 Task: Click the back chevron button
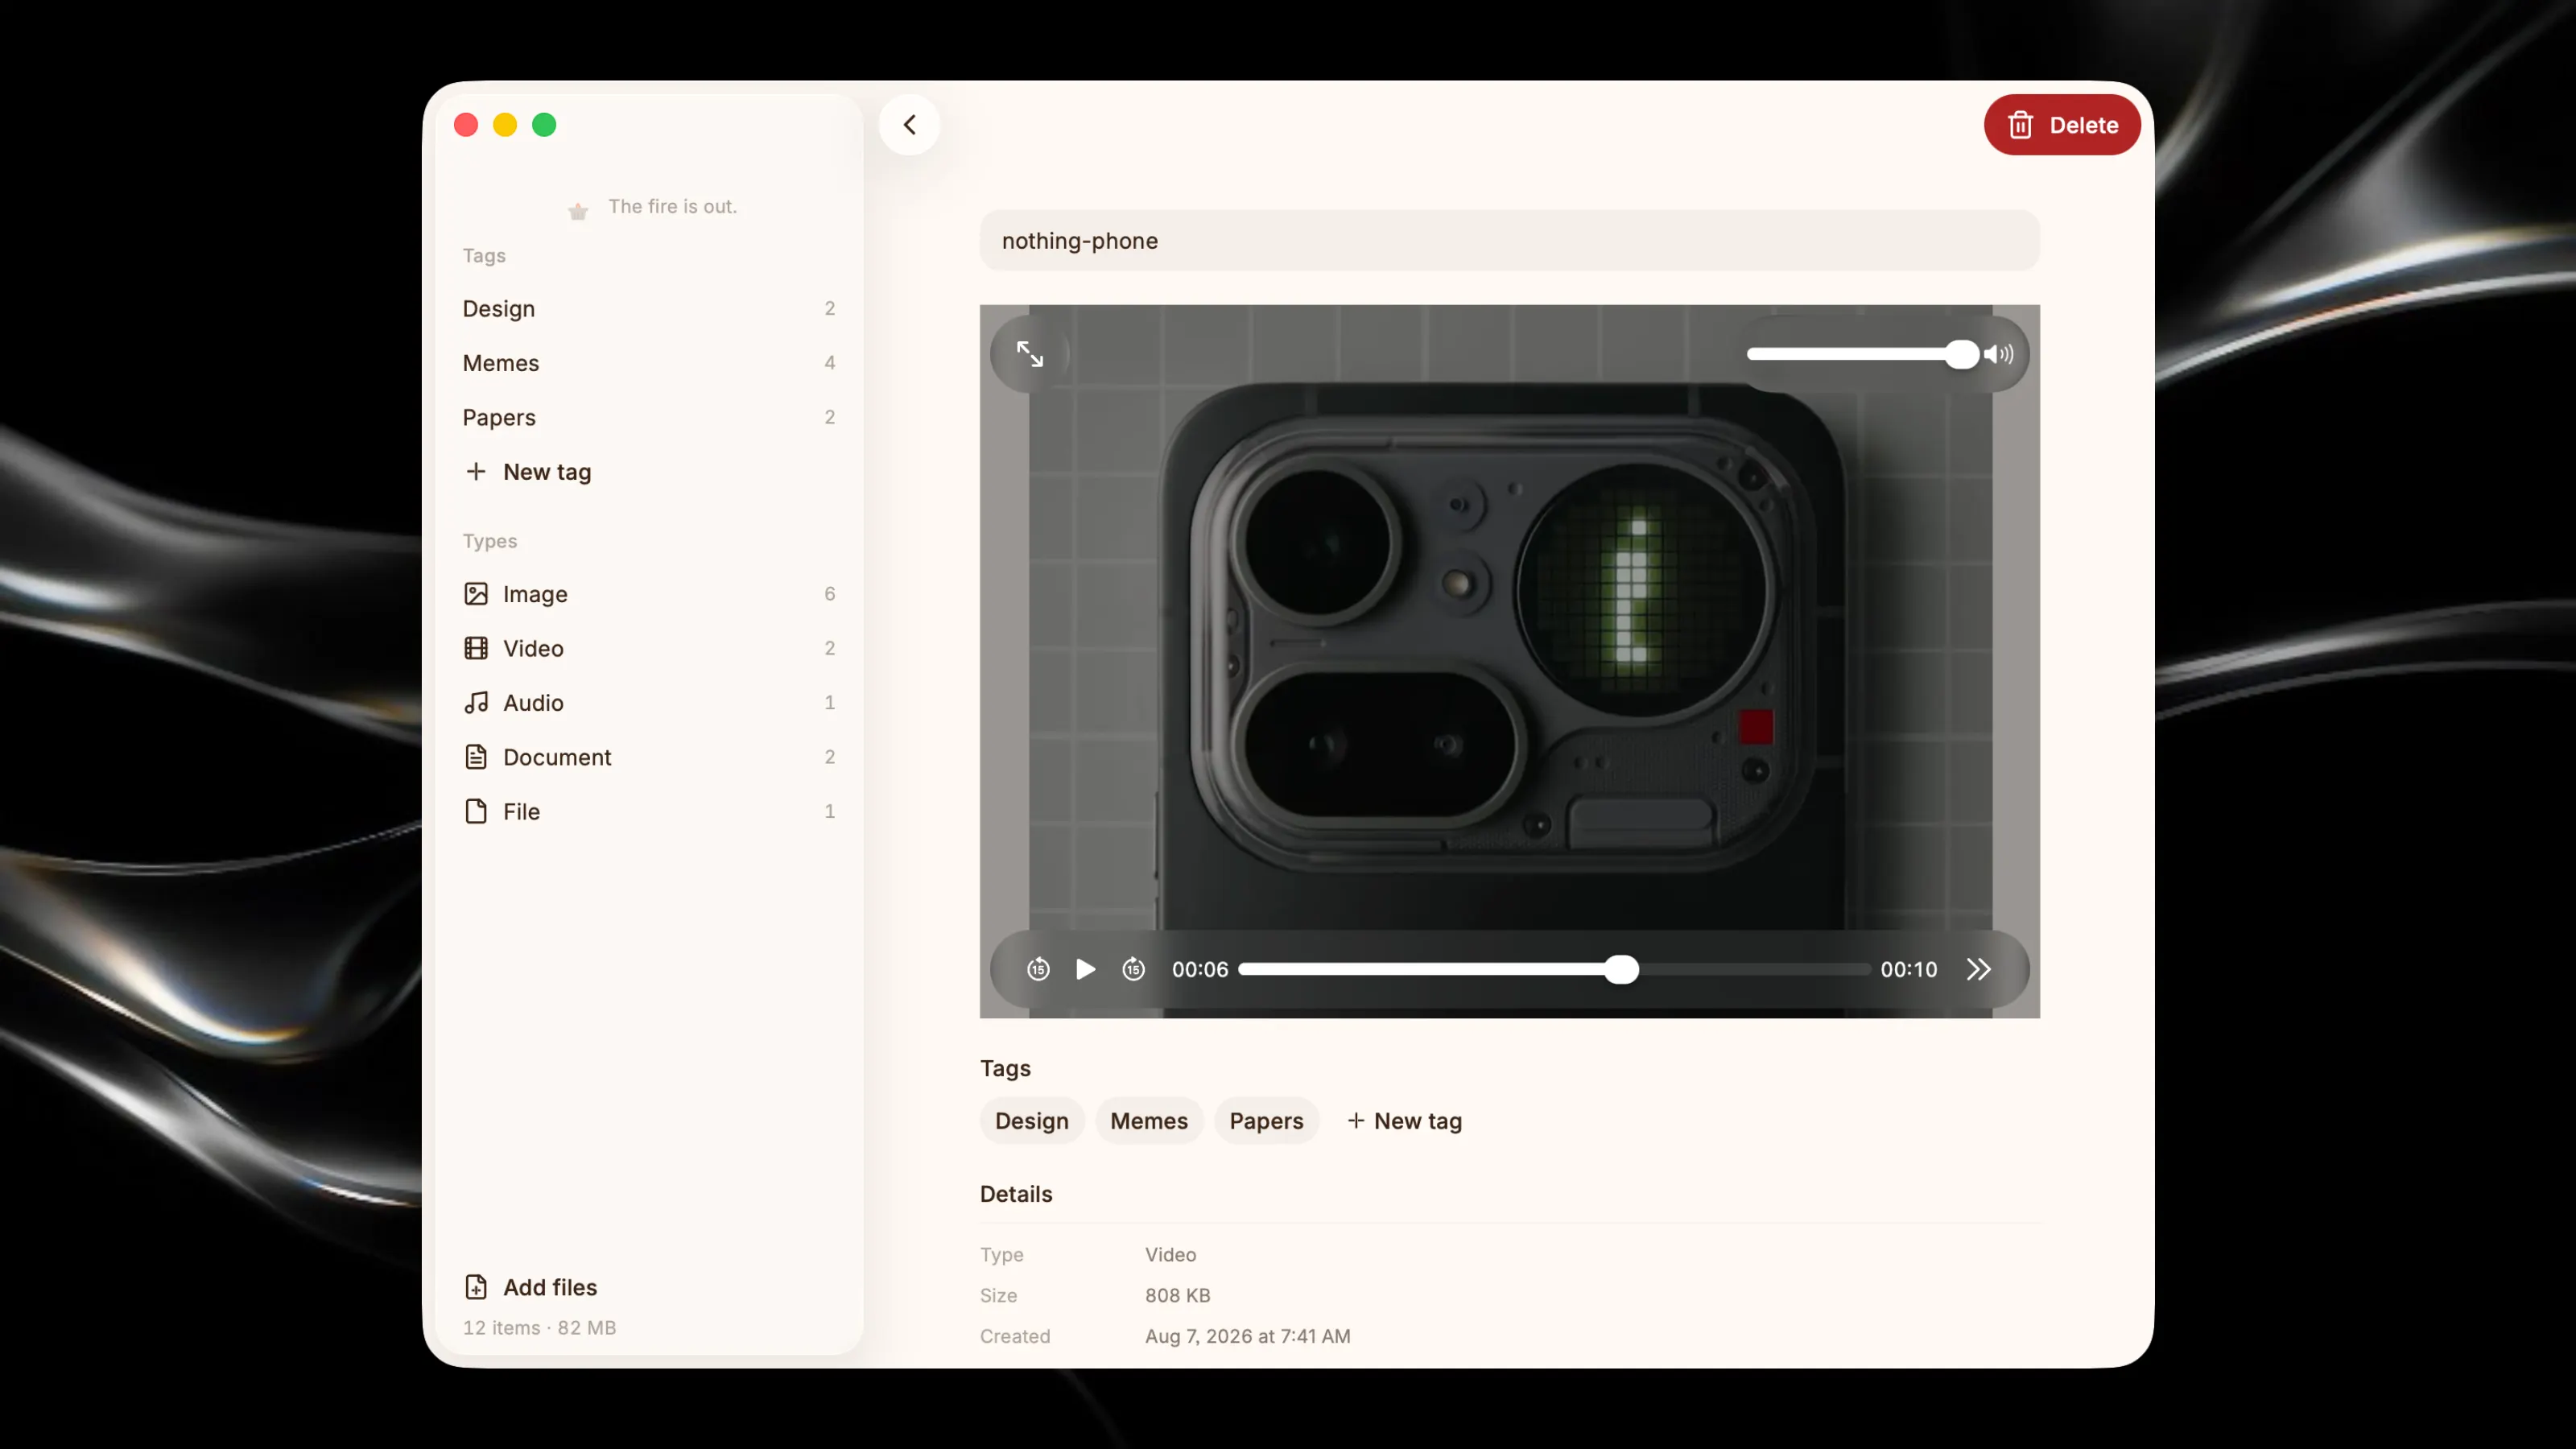click(909, 125)
